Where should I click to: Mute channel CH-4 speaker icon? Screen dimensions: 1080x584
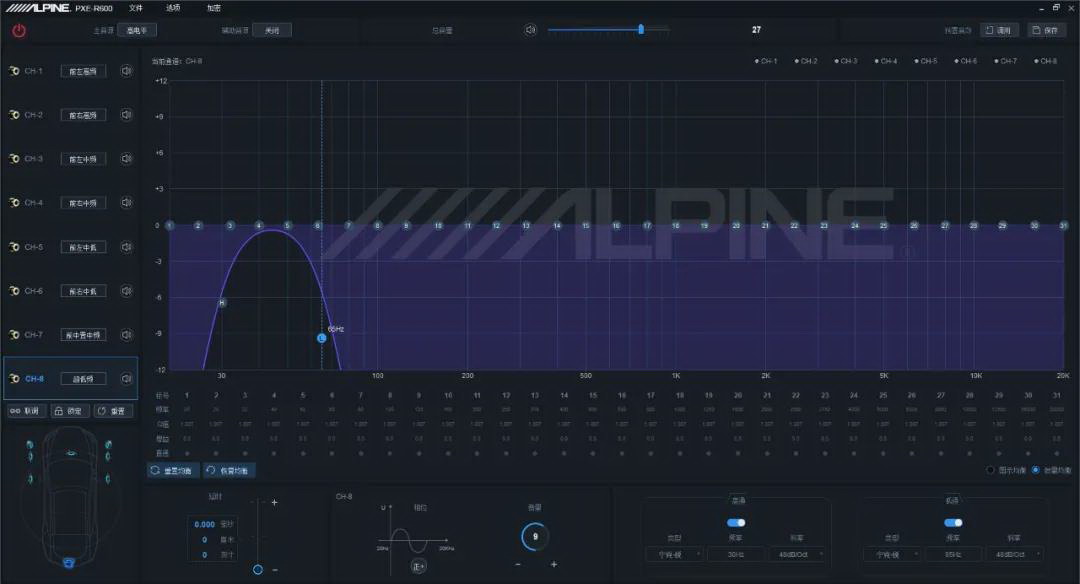coord(126,202)
